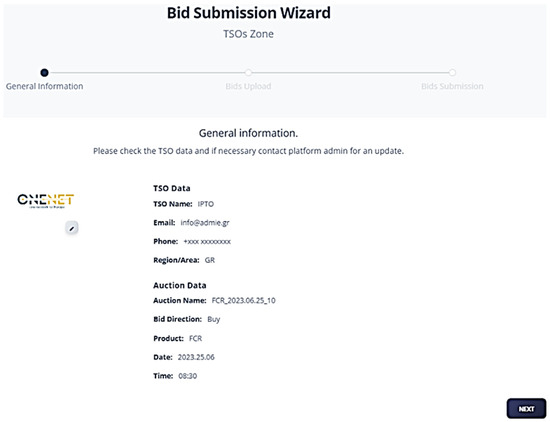The width and height of the screenshot is (550, 422).
Task: Select the General Information step circle
Action: pyautogui.click(x=44, y=73)
